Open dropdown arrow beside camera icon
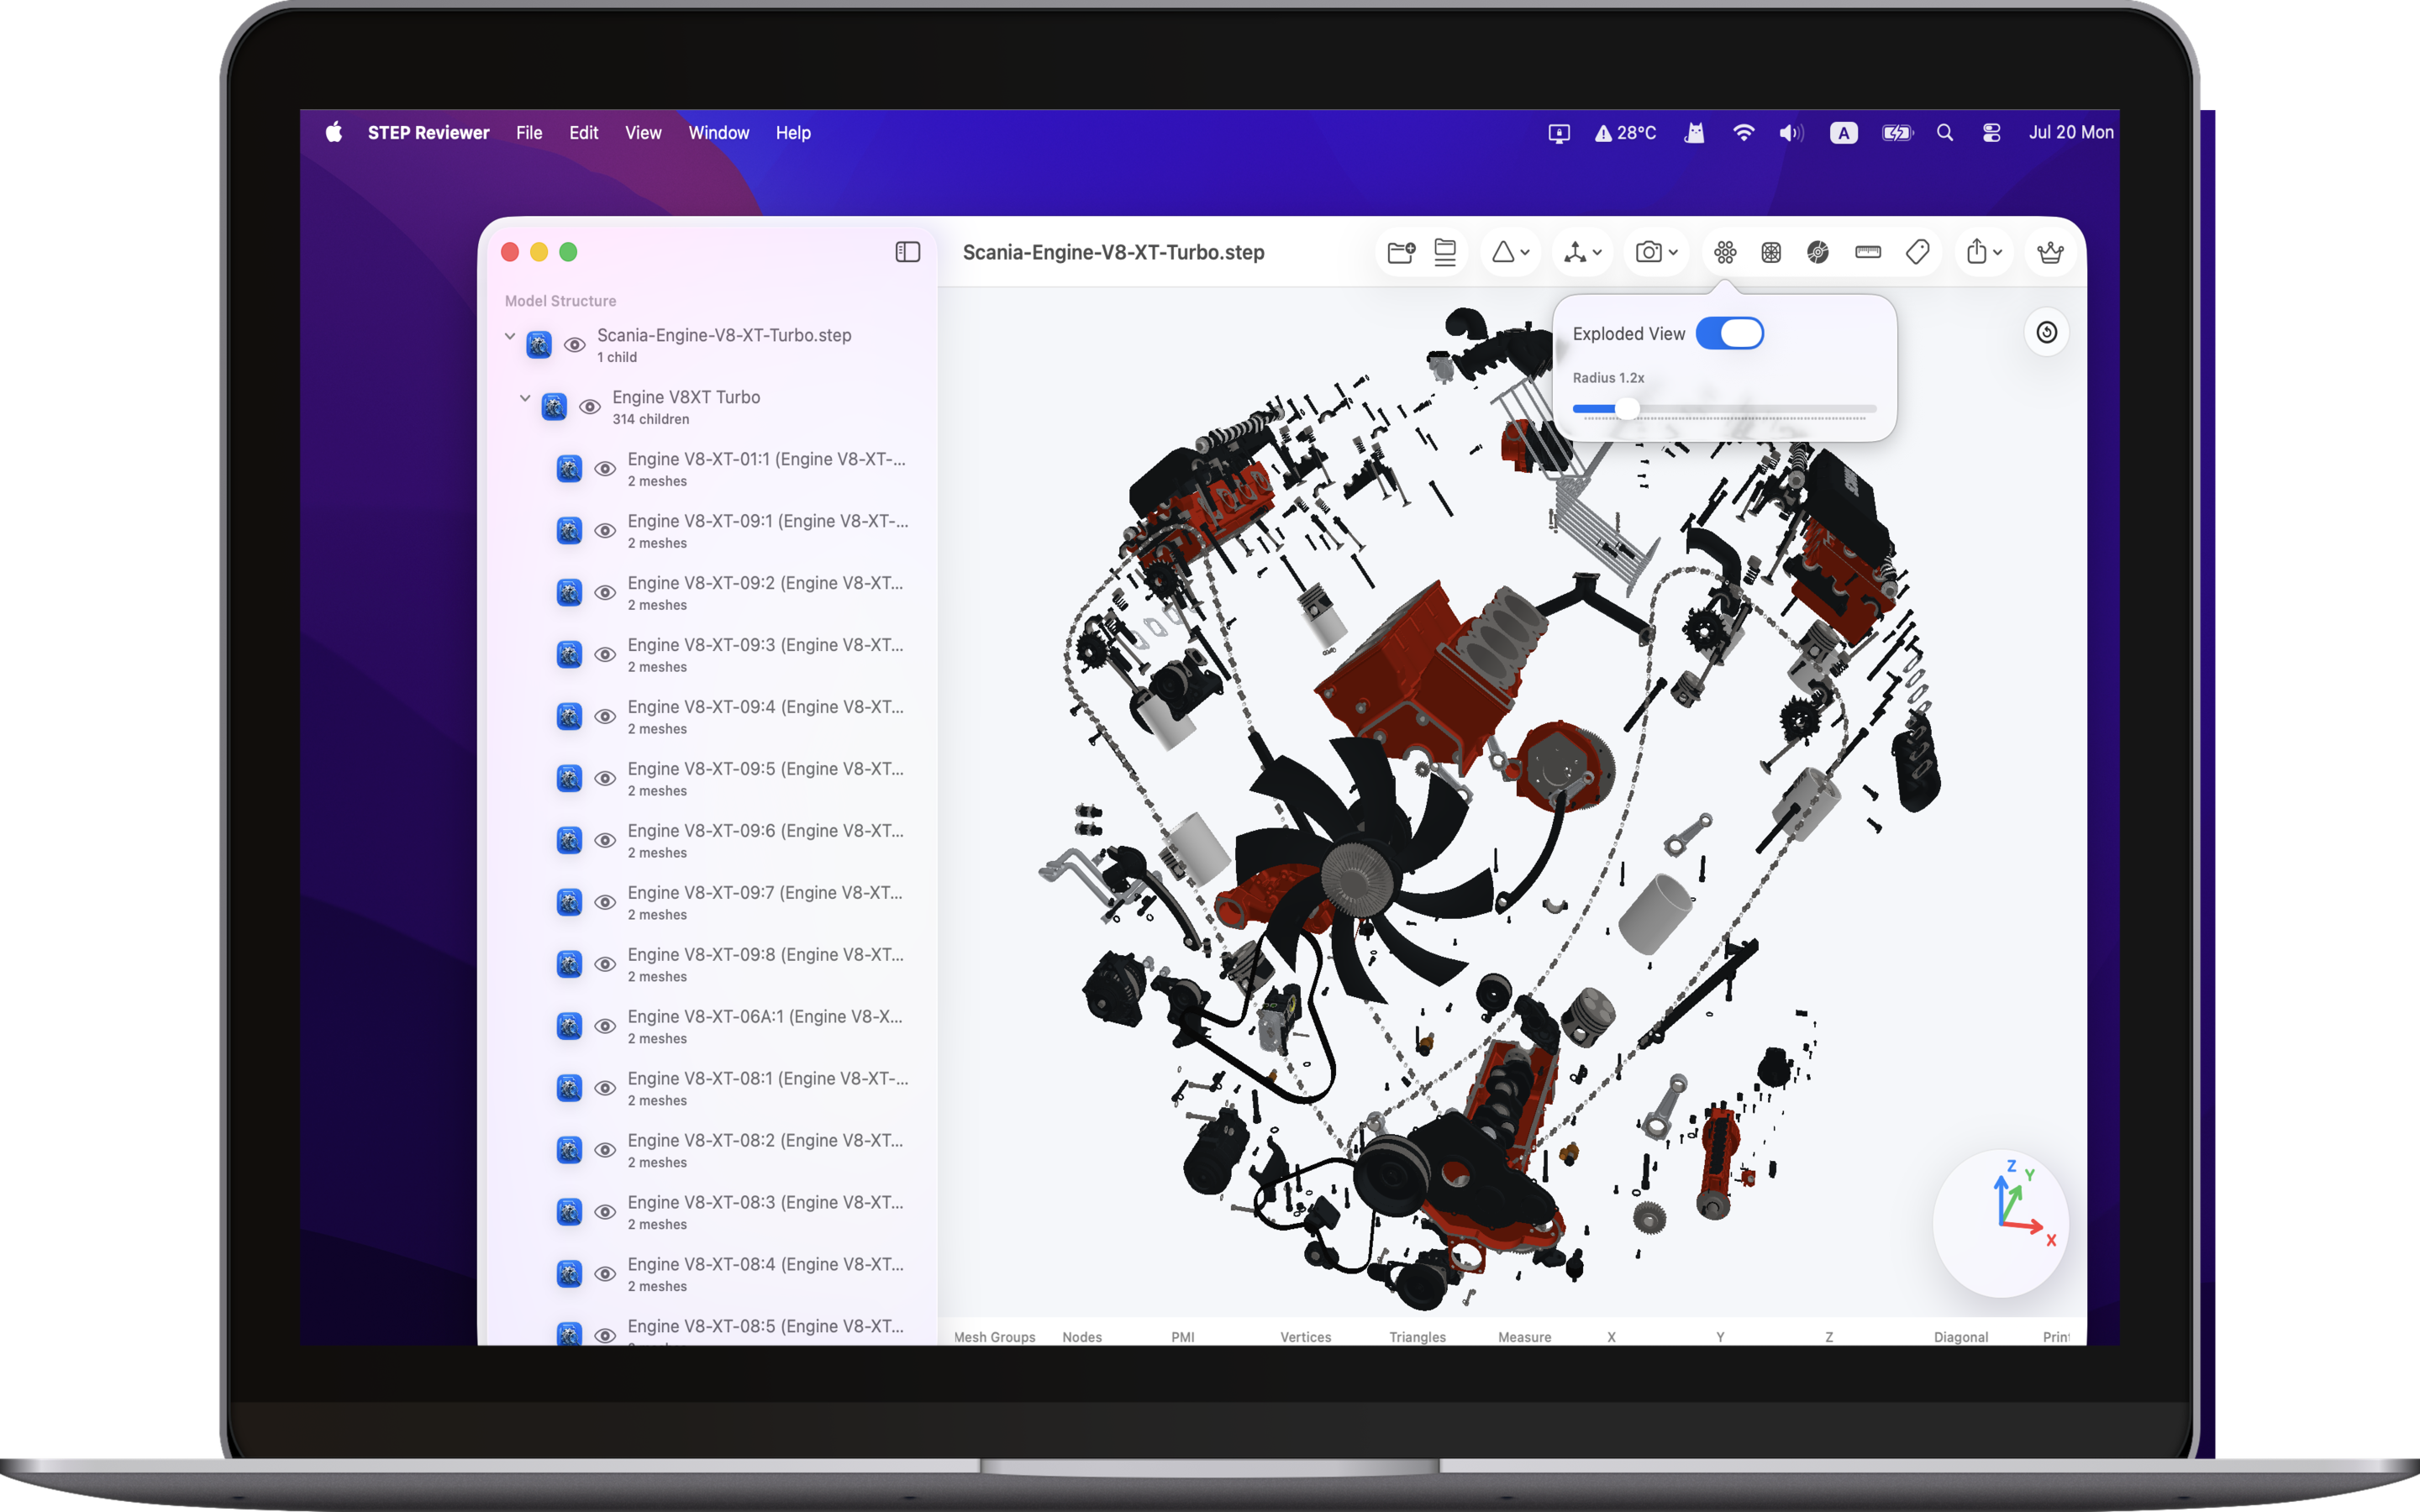The height and width of the screenshot is (1512, 2420). (x=1673, y=253)
